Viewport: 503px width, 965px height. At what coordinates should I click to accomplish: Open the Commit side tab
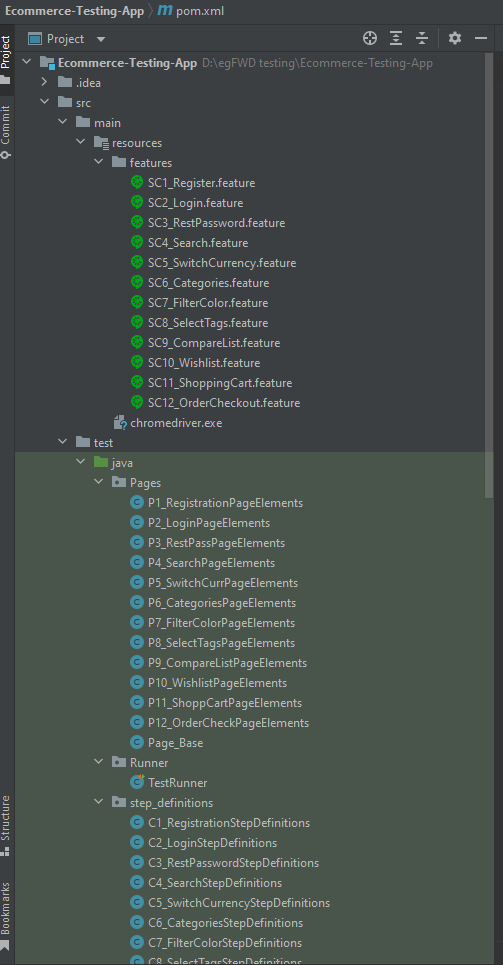(x=6, y=132)
